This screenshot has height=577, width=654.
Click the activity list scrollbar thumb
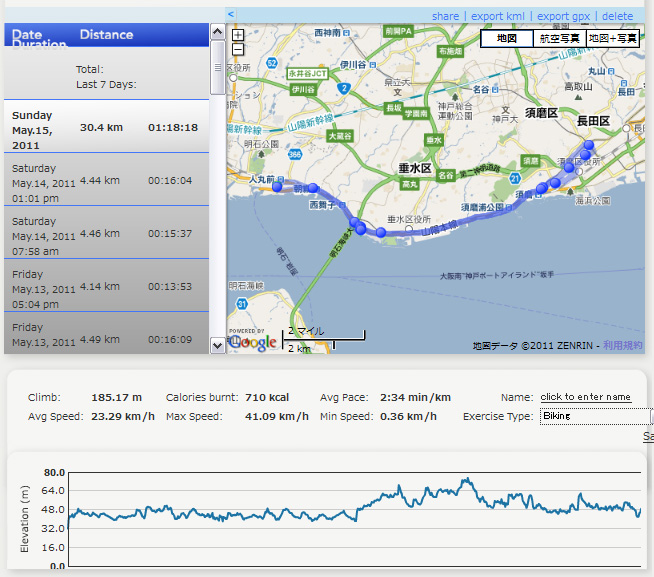(217, 68)
